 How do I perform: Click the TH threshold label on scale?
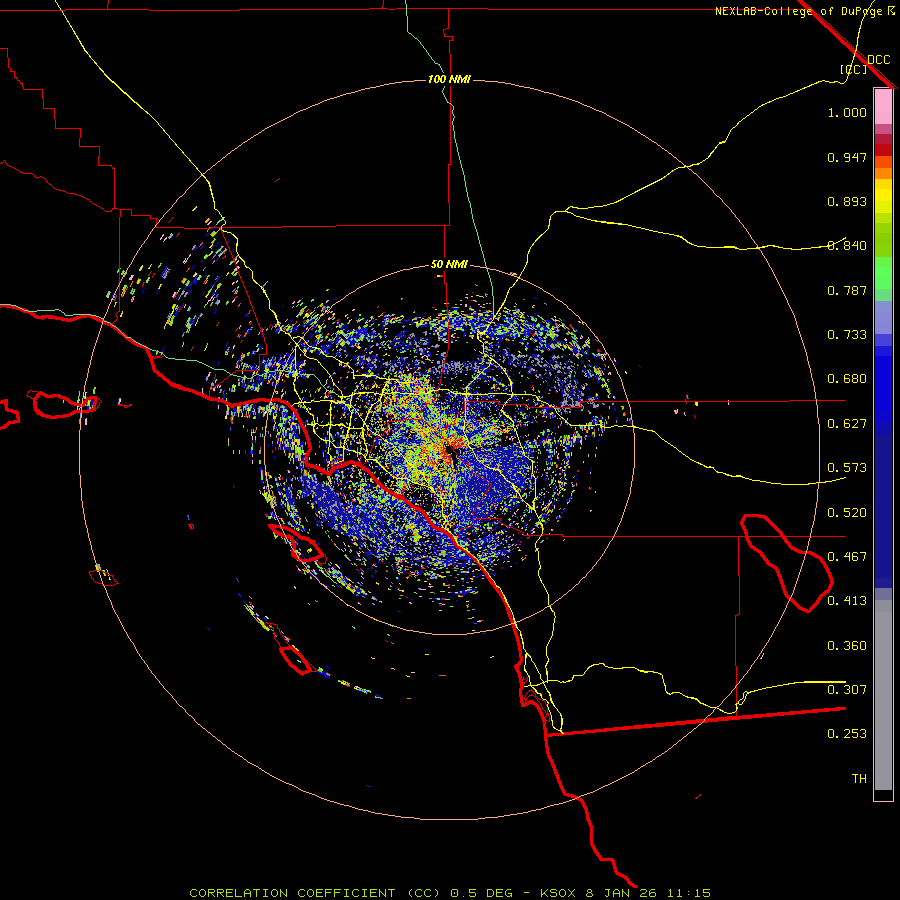(x=859, y=779)
